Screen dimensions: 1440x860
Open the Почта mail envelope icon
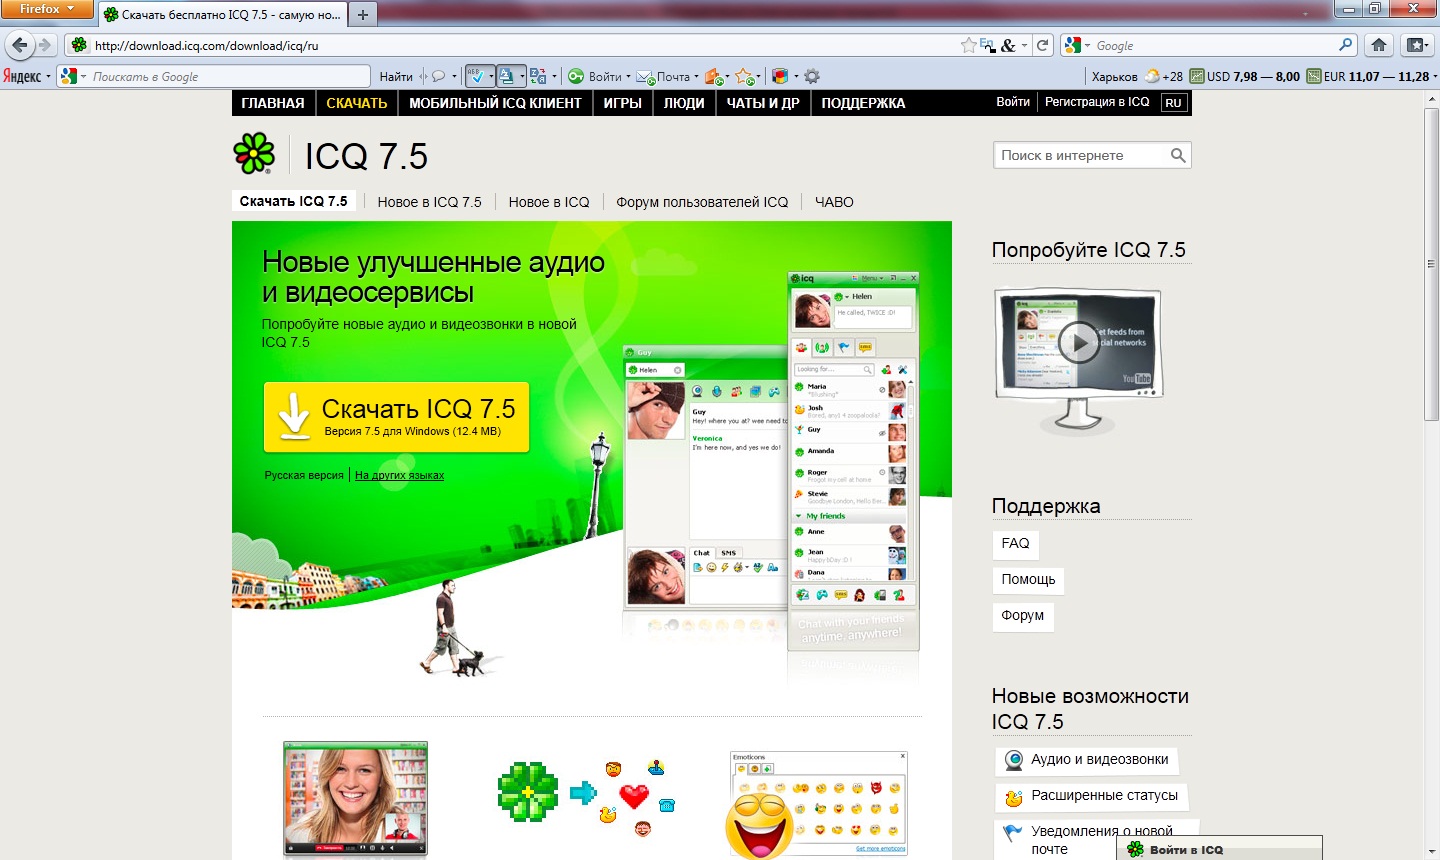645,77
